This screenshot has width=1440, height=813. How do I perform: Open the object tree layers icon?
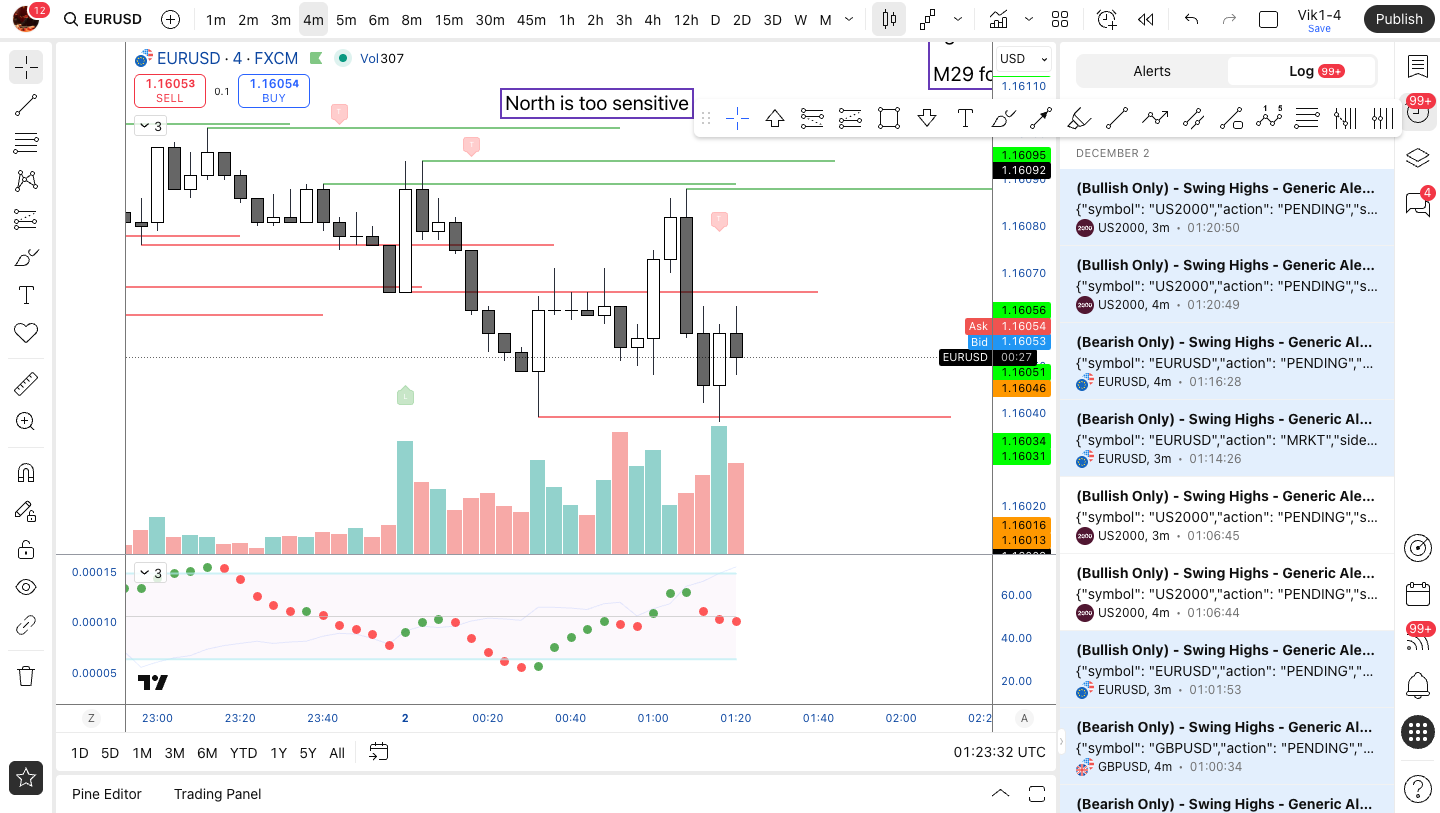click(x=1417, y=158)
